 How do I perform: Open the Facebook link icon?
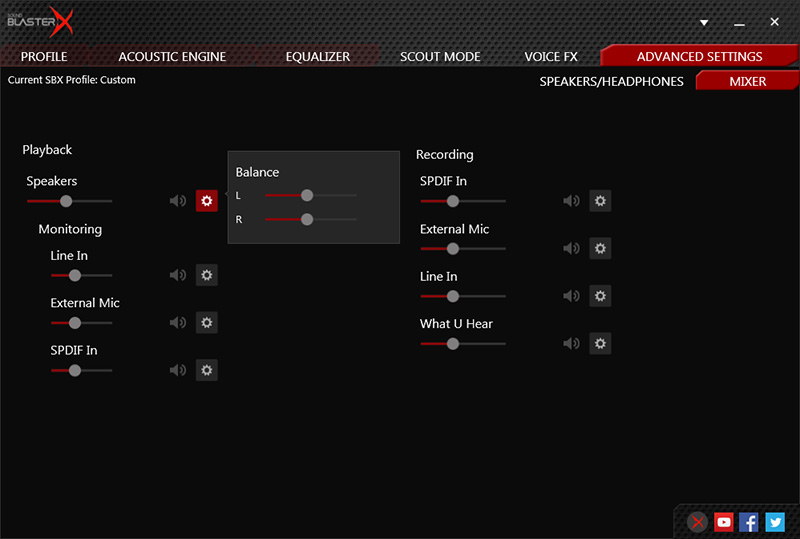click(749, 521)
